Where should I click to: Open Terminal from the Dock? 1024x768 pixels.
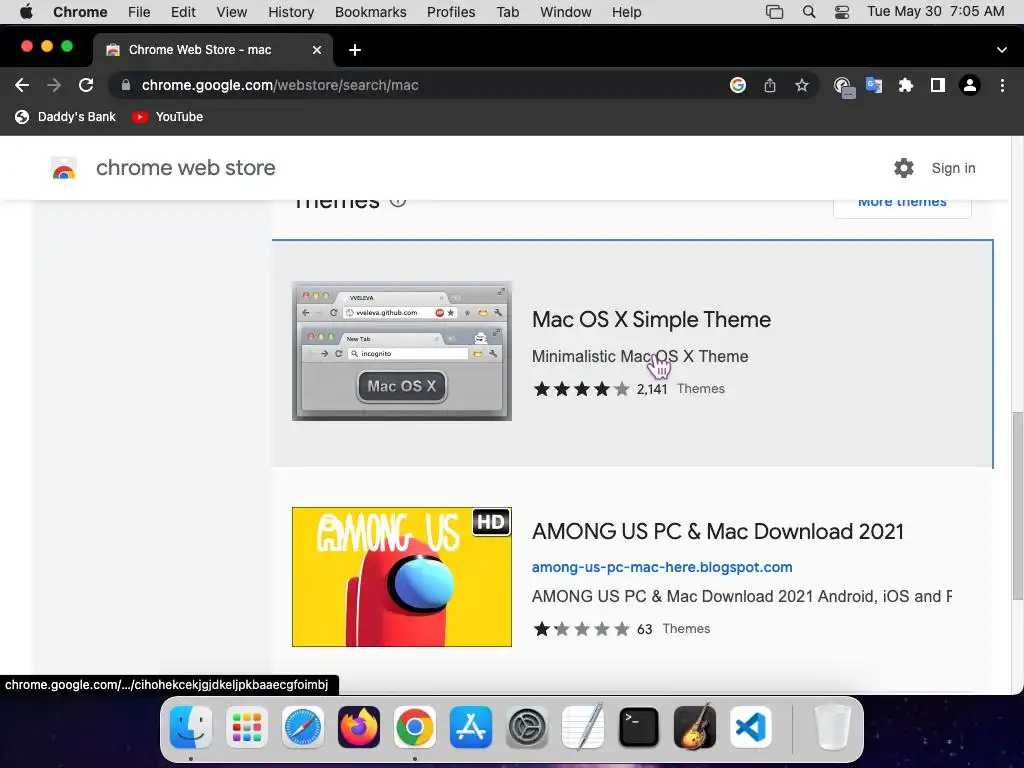click(639, 727)
